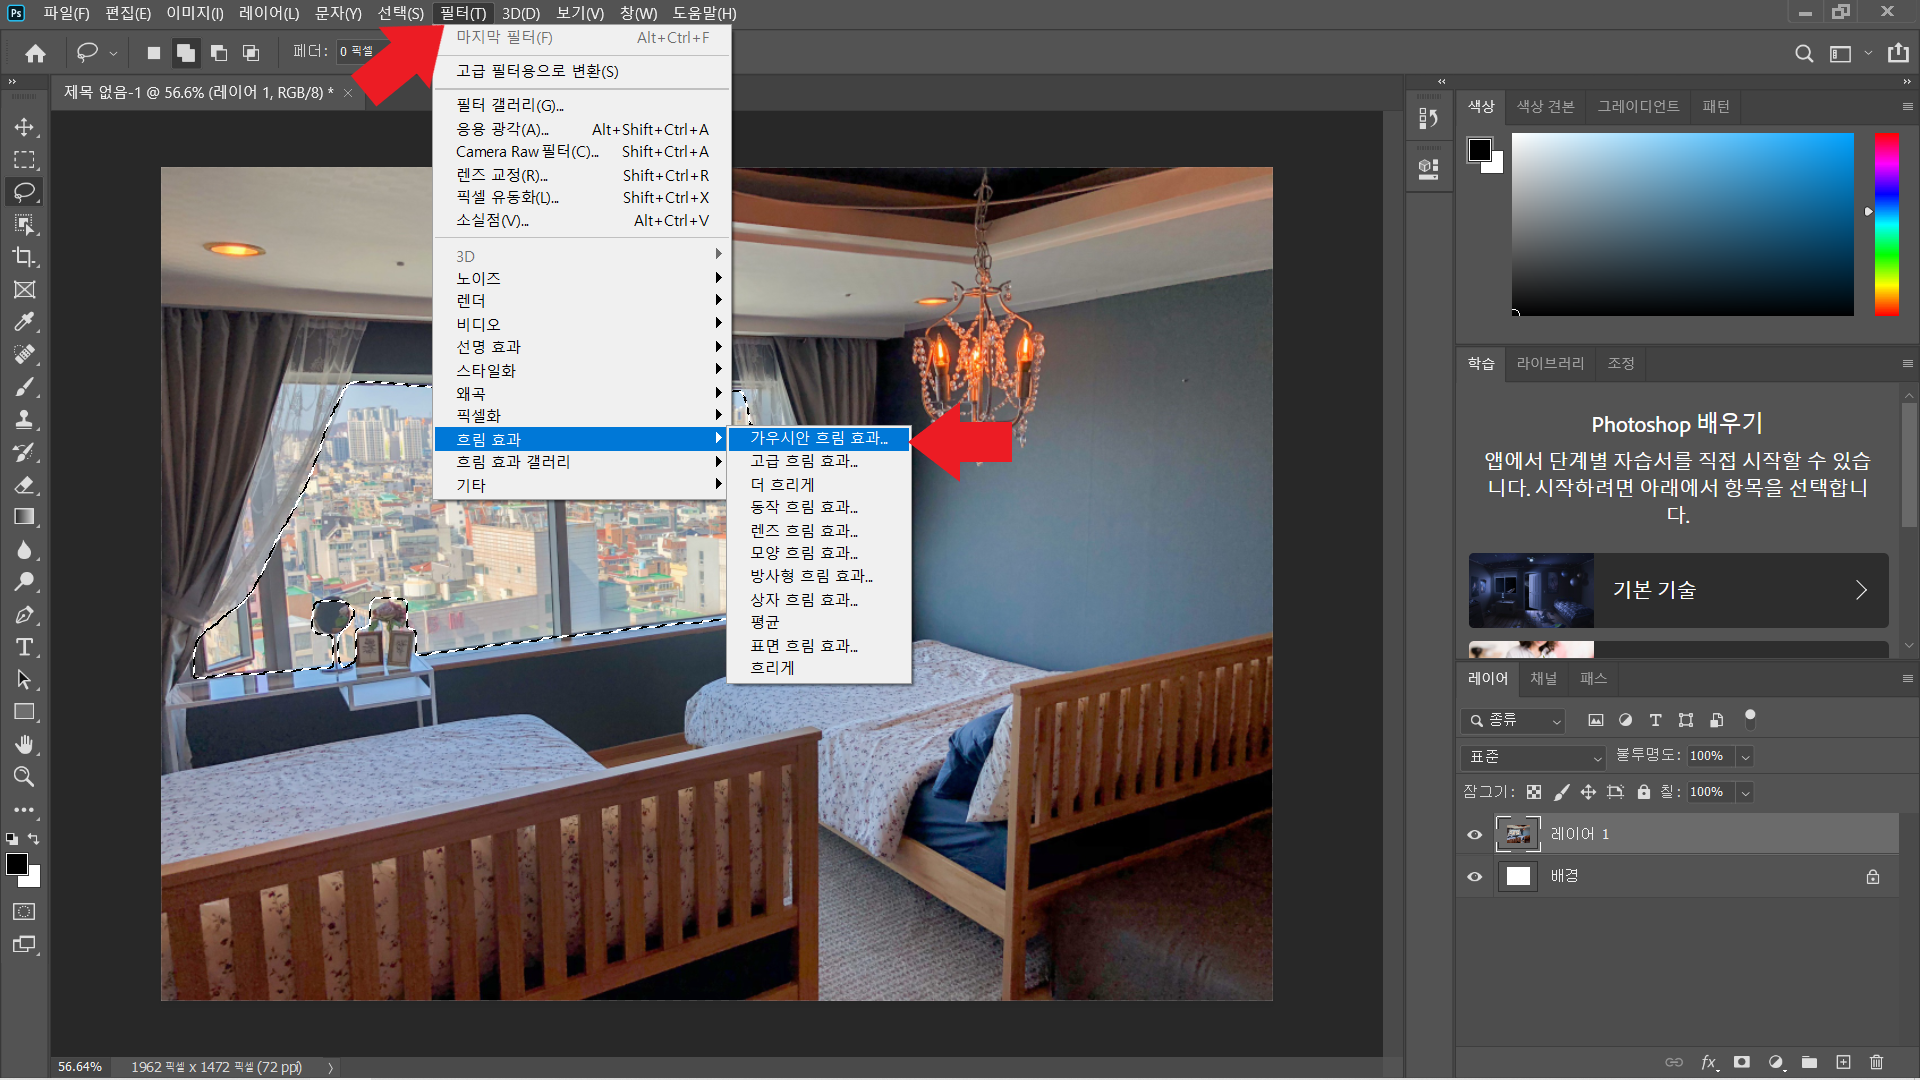Select the Hand tool
The image size is (1920, 1080).
click(x=24, y=744)
